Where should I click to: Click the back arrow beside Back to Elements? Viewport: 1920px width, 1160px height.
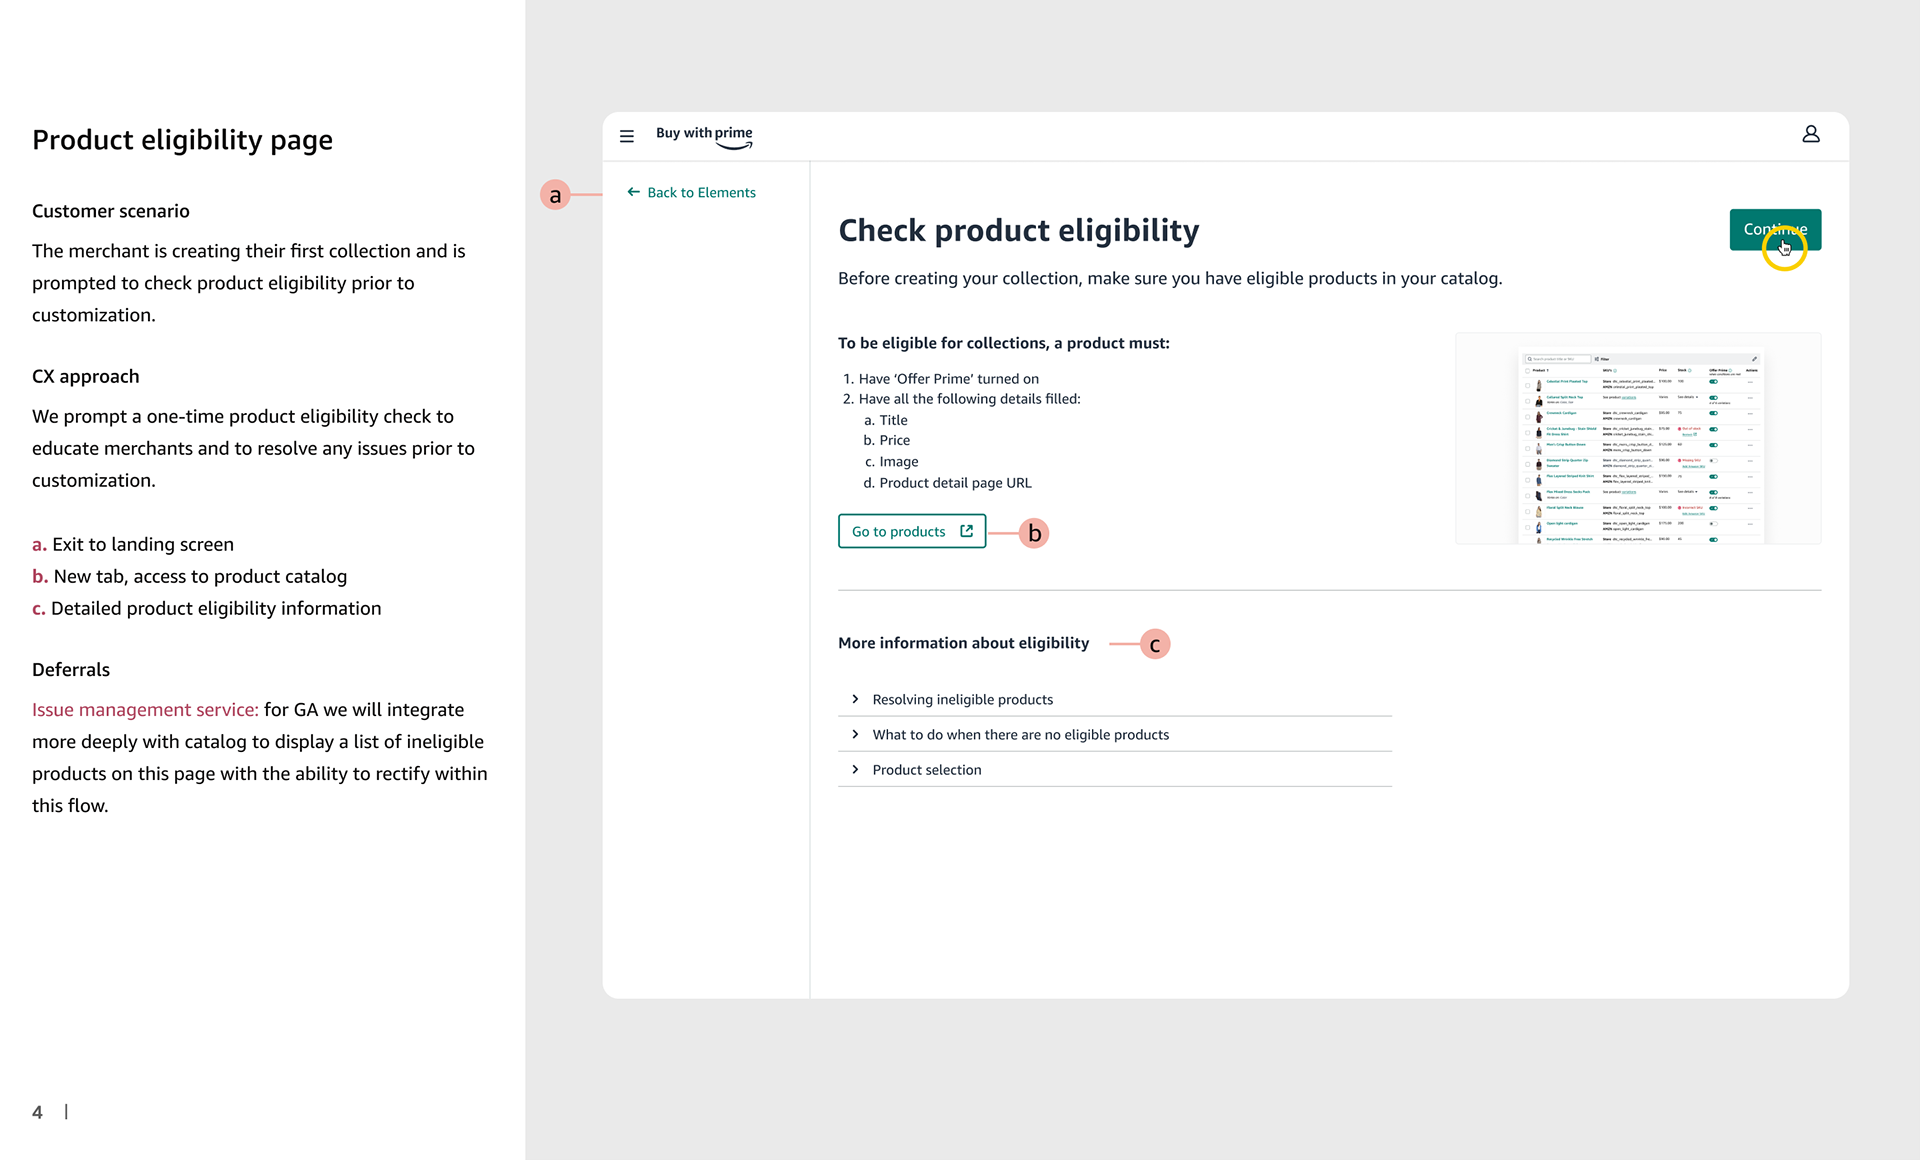click(633, 192)
